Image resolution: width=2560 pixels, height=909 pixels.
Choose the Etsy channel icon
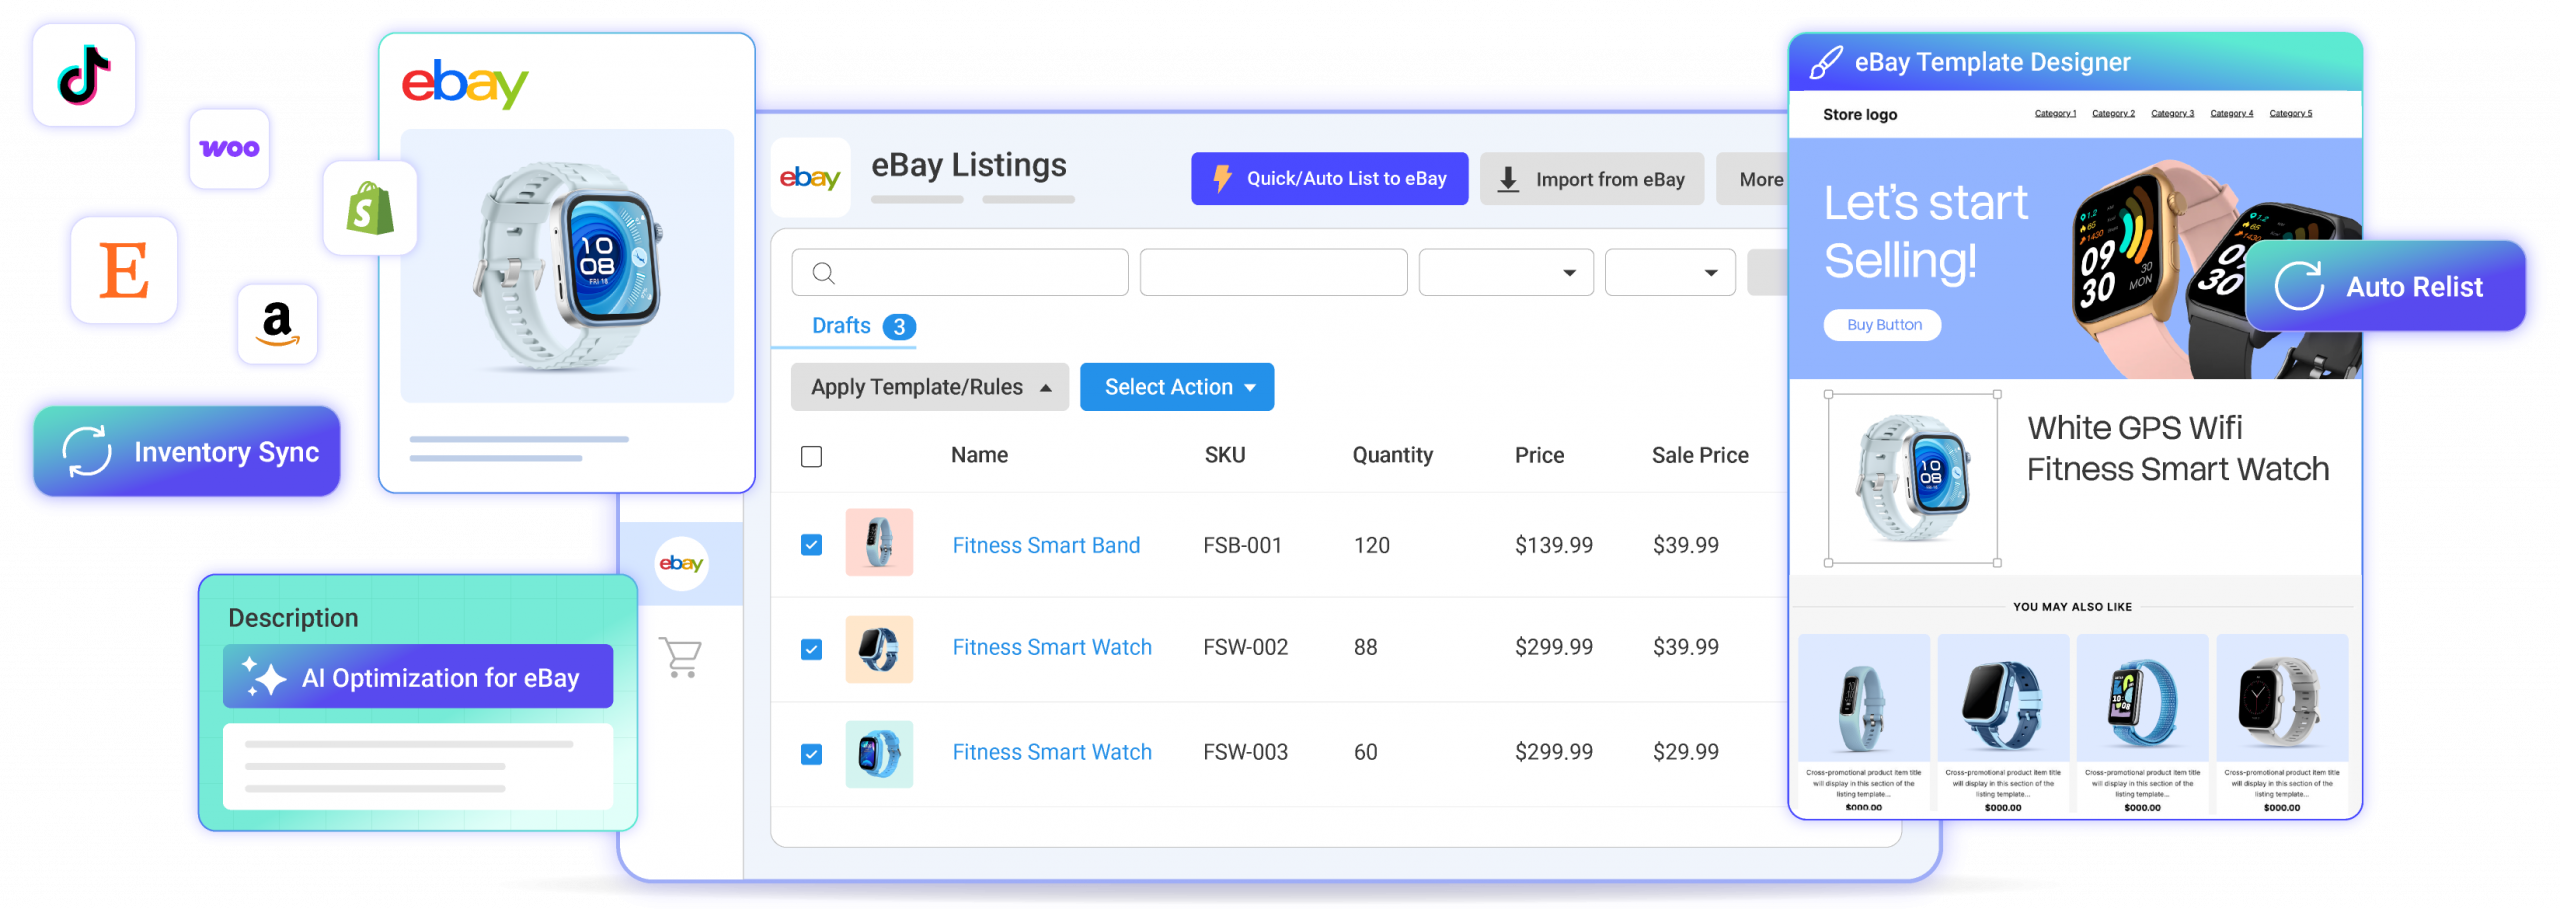coord(124,270)
